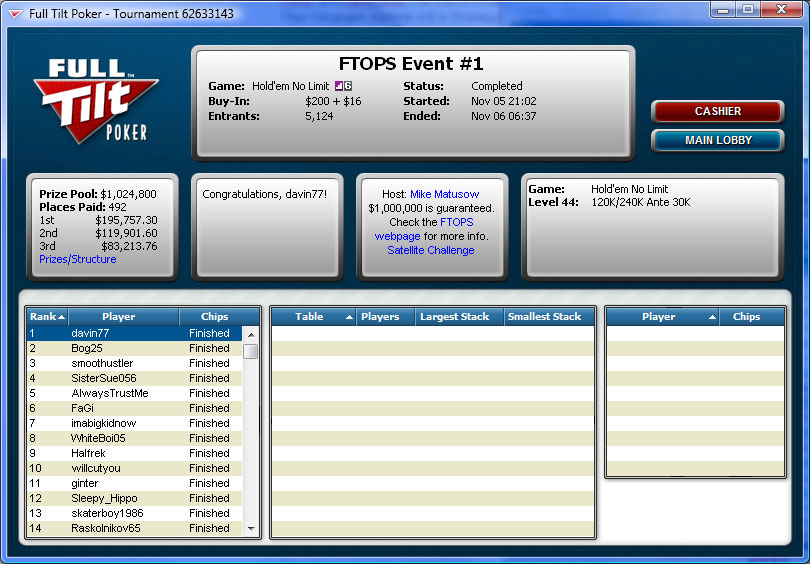Select player AlwaysTrustMe row
Screen dimensions: 810x564
pos(134,393)
